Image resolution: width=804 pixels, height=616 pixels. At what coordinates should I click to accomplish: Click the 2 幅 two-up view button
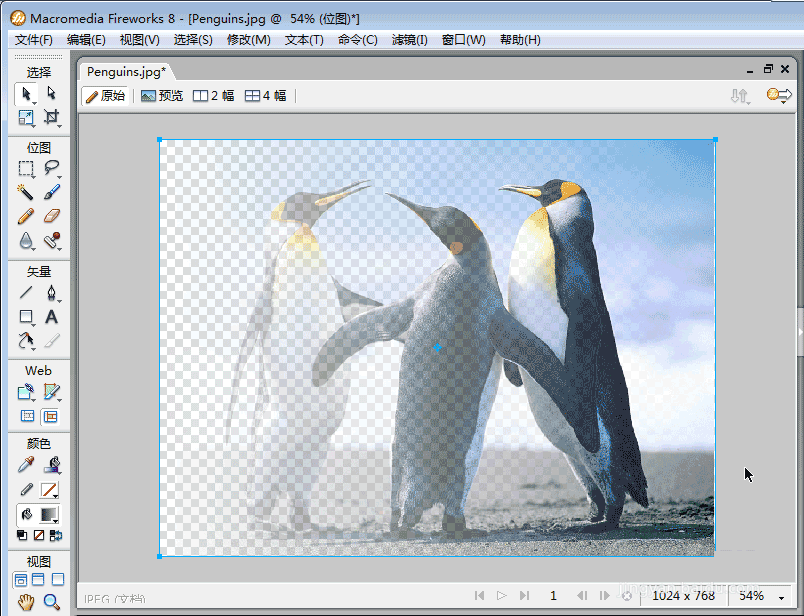click(x=213, y=96)
